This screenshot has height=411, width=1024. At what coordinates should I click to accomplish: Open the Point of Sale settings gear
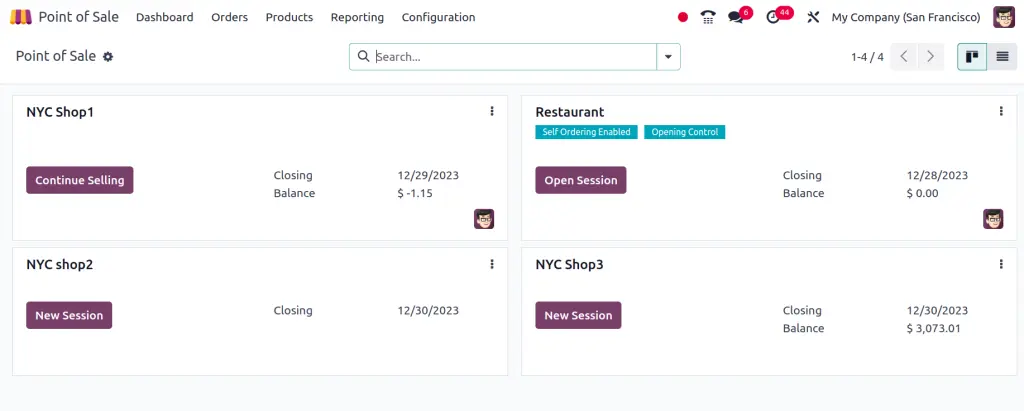(108, 57)
